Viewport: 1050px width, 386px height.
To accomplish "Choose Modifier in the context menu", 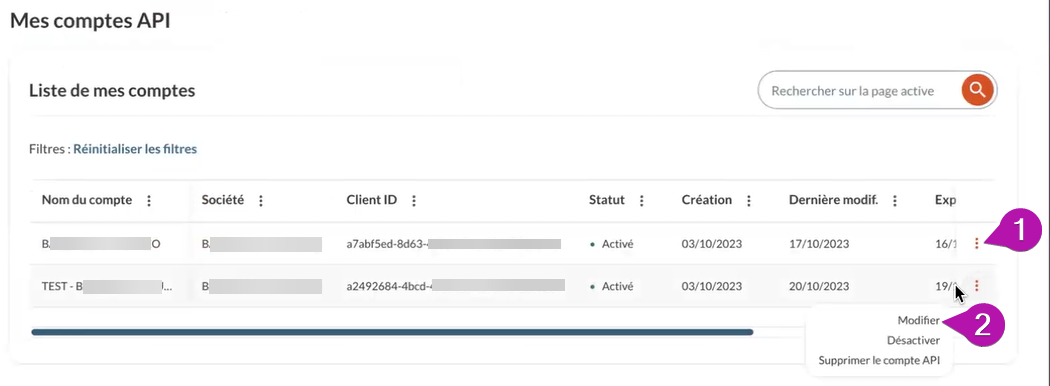I will tap(919, 321).
